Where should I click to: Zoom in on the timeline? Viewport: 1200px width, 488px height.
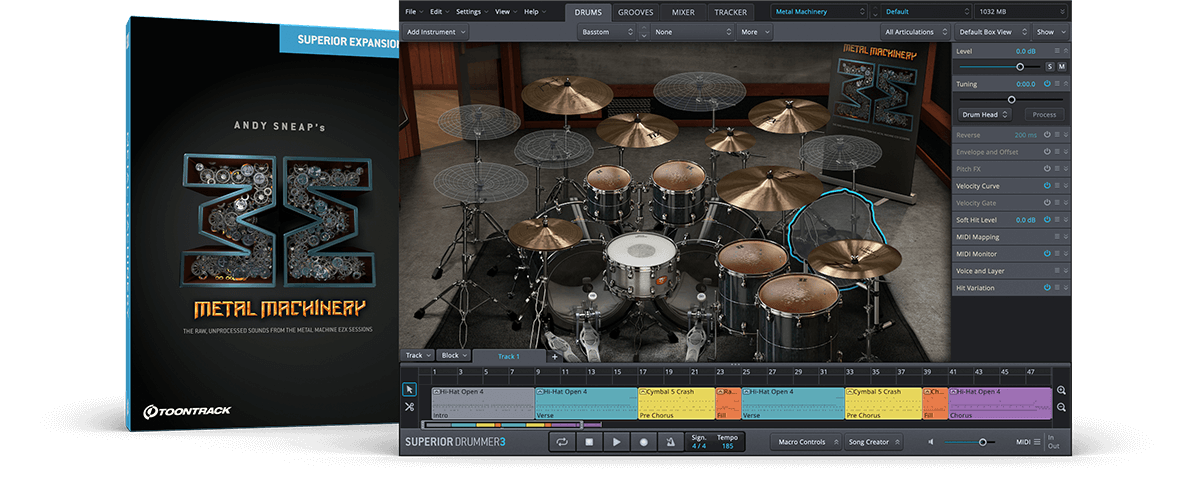click(1061, 391)
